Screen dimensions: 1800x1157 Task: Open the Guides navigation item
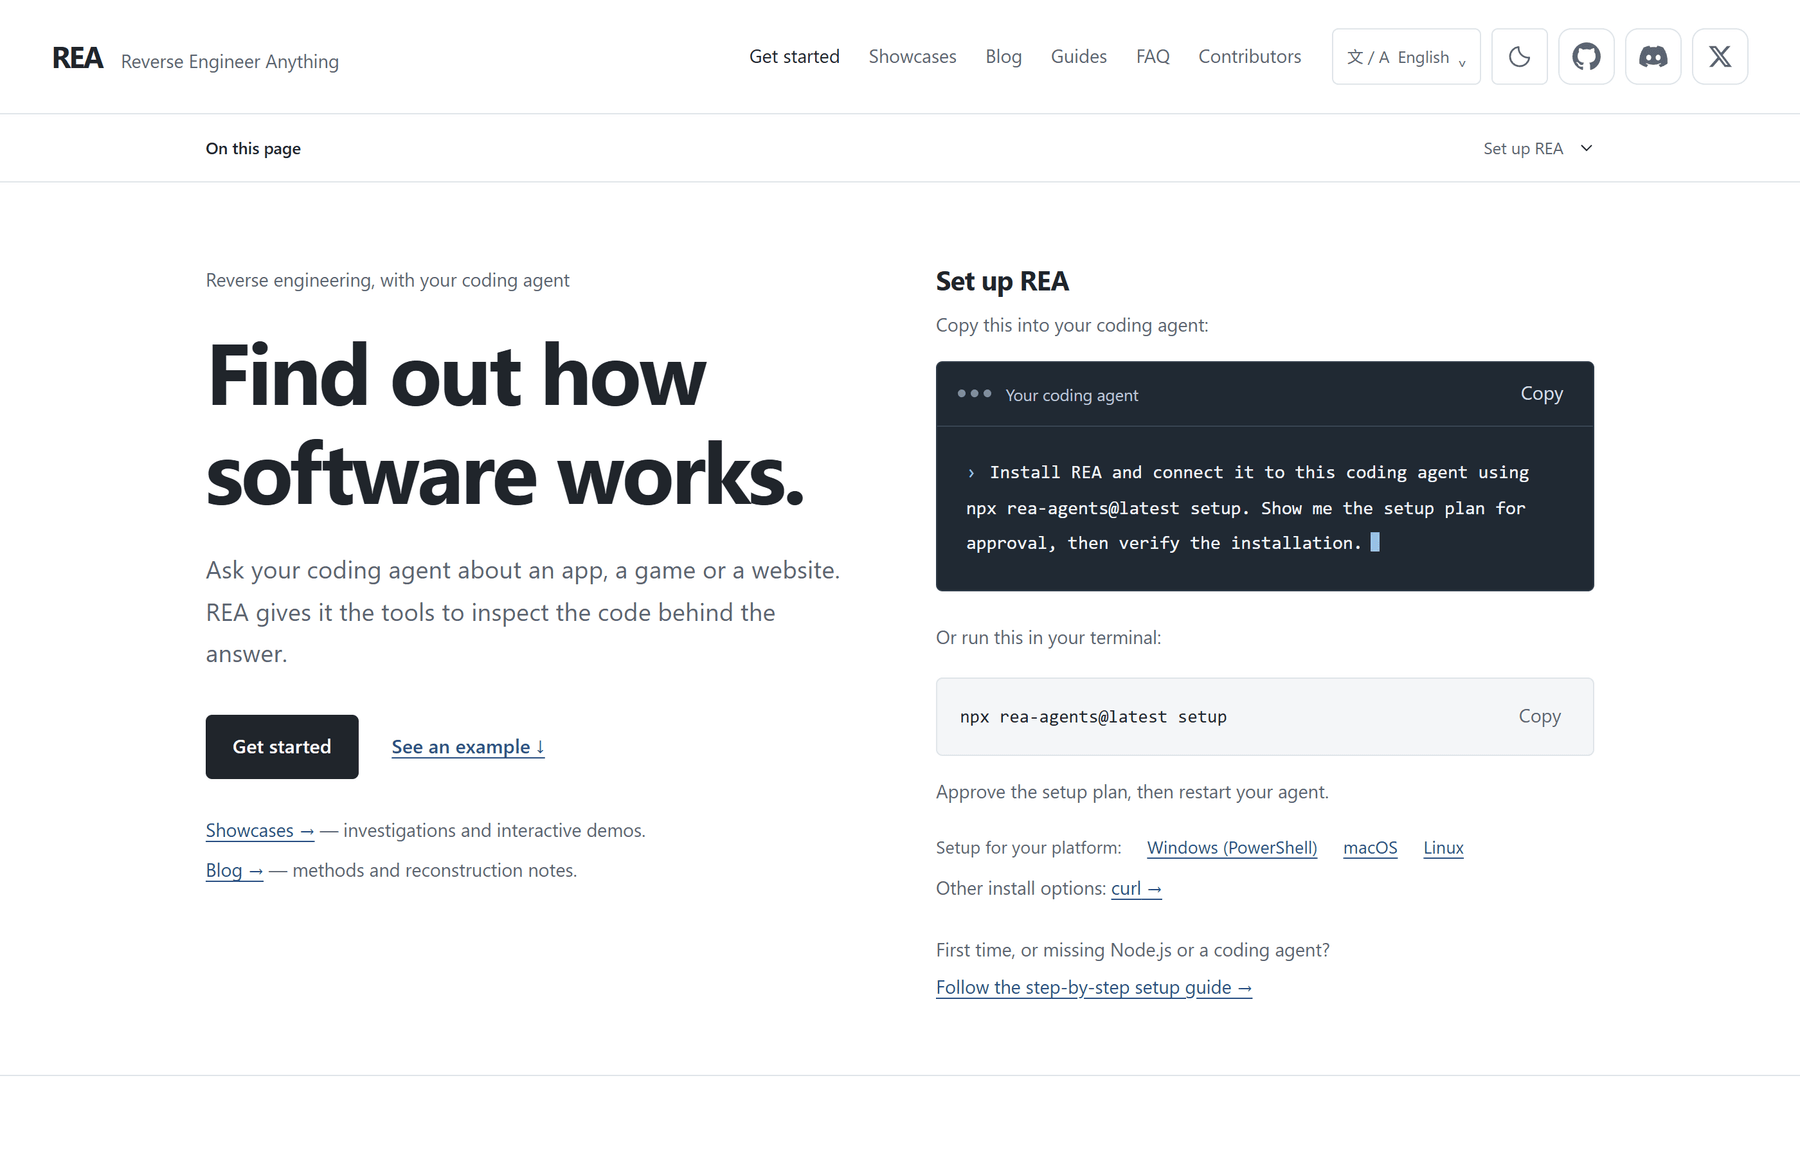1078,57
